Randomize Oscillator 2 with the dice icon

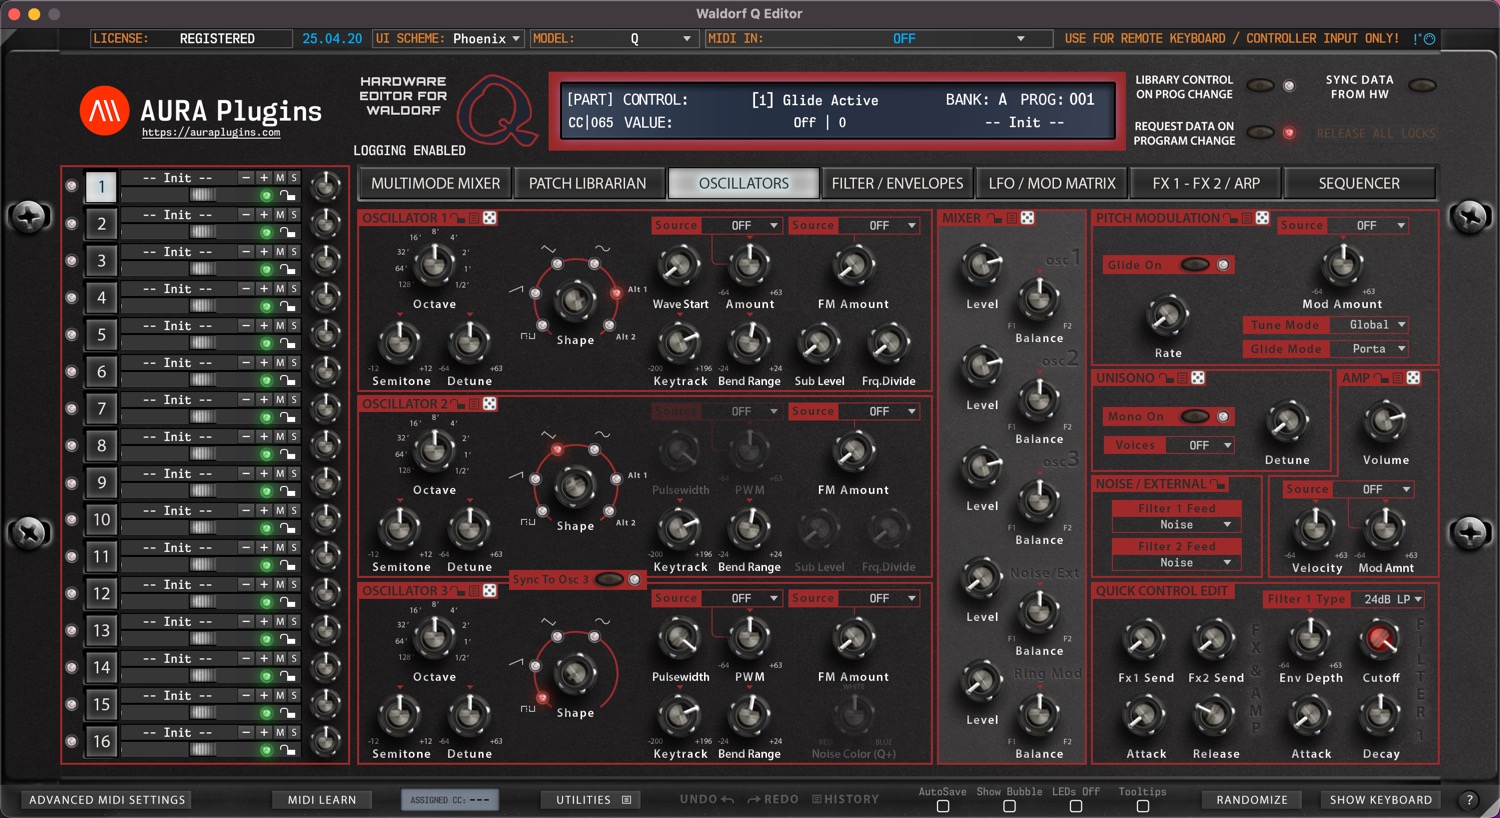click(x=490, y=404)
